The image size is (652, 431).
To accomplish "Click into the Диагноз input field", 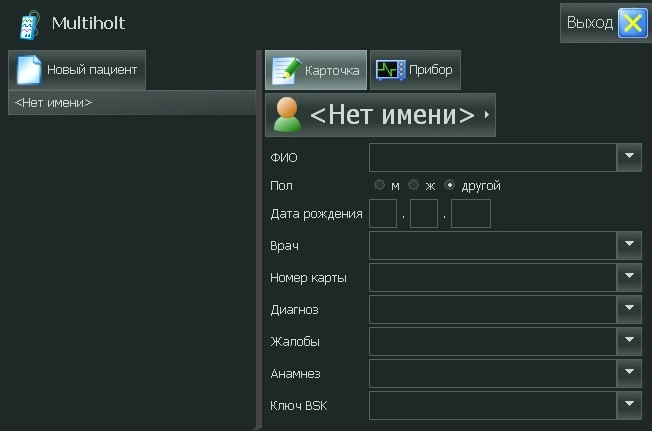I will [493, 309].
